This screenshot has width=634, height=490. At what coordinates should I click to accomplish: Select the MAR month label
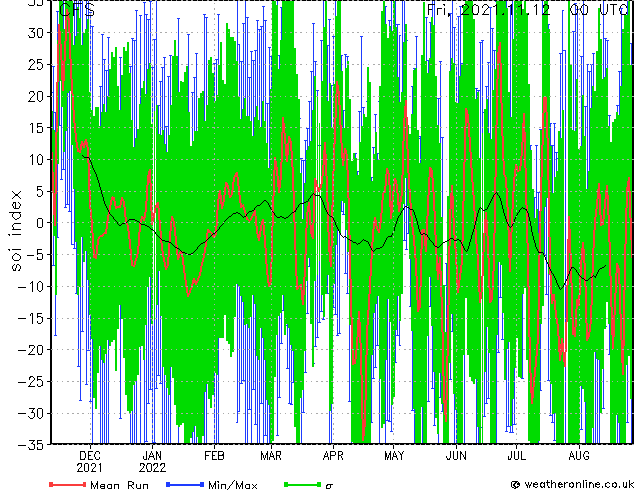[x=271, y=456]
